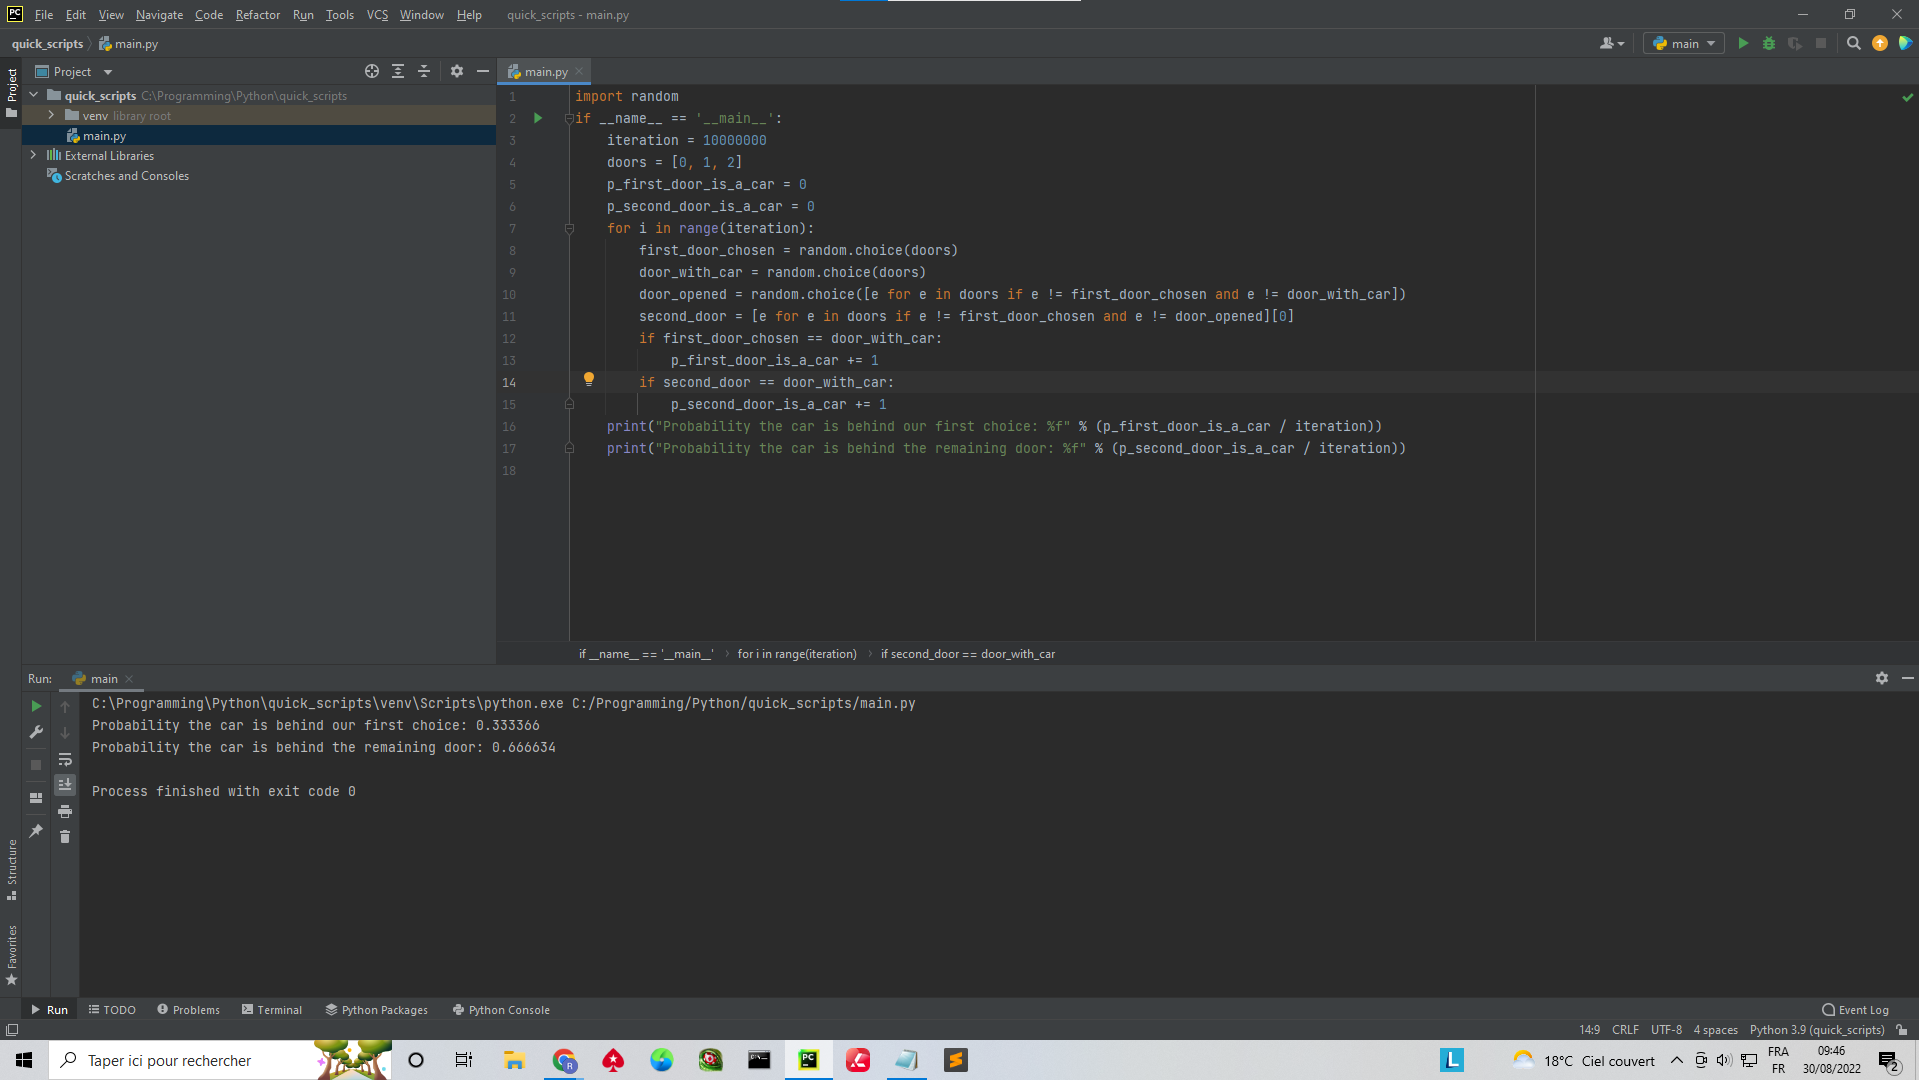Toggle scroll to end in Run console

click(65, 785)
